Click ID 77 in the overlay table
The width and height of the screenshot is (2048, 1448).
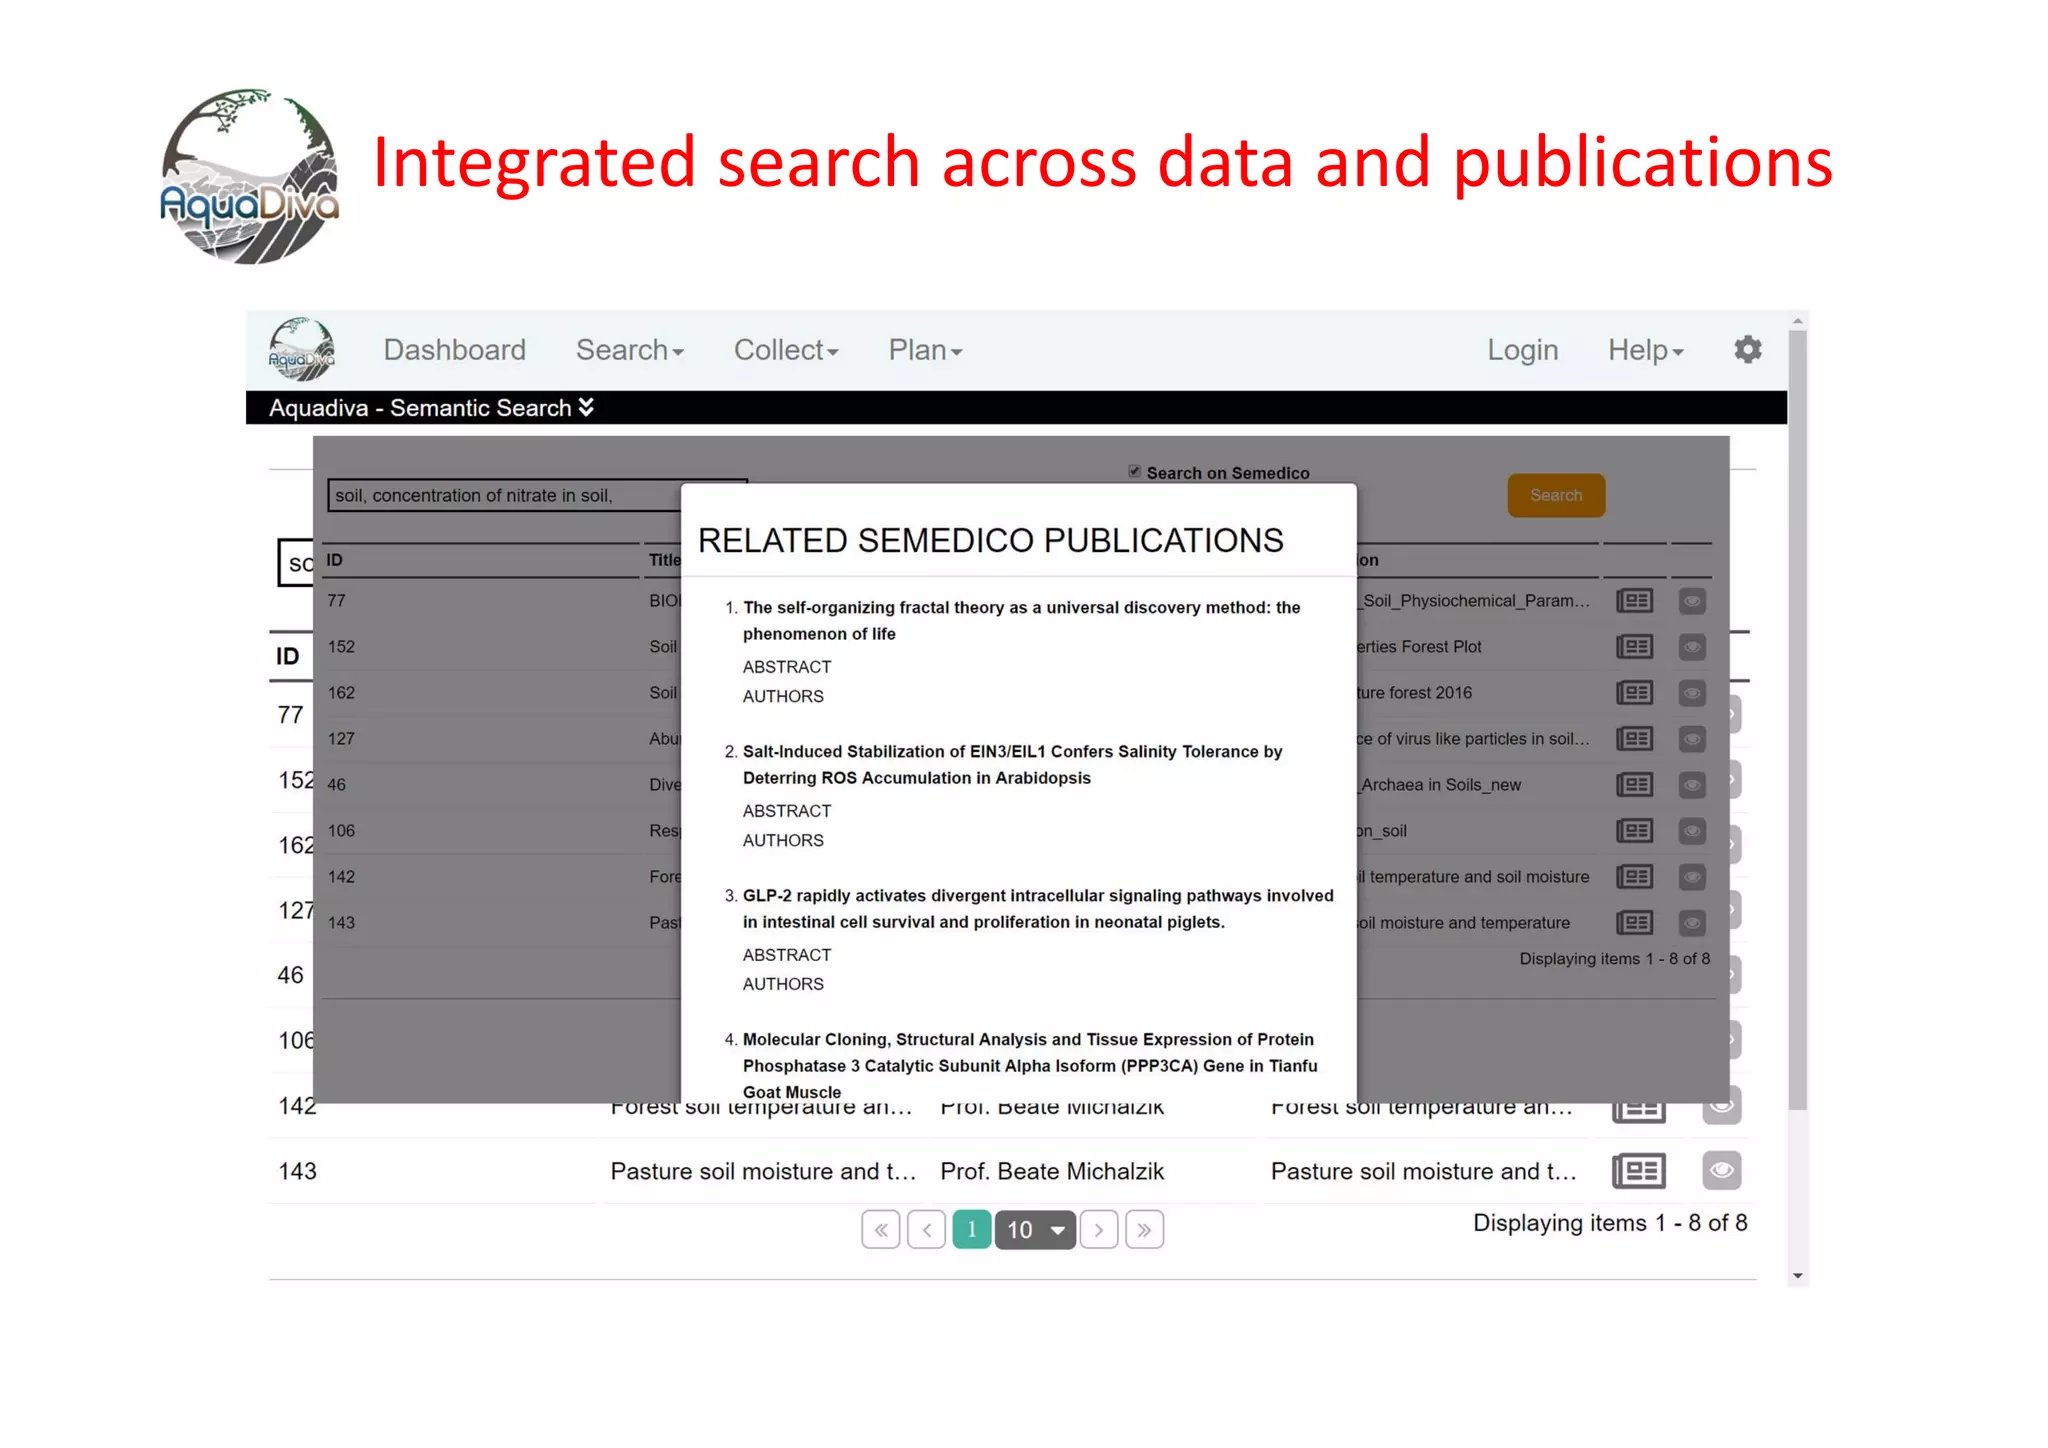pyautogui.click(x=336, y=601)
